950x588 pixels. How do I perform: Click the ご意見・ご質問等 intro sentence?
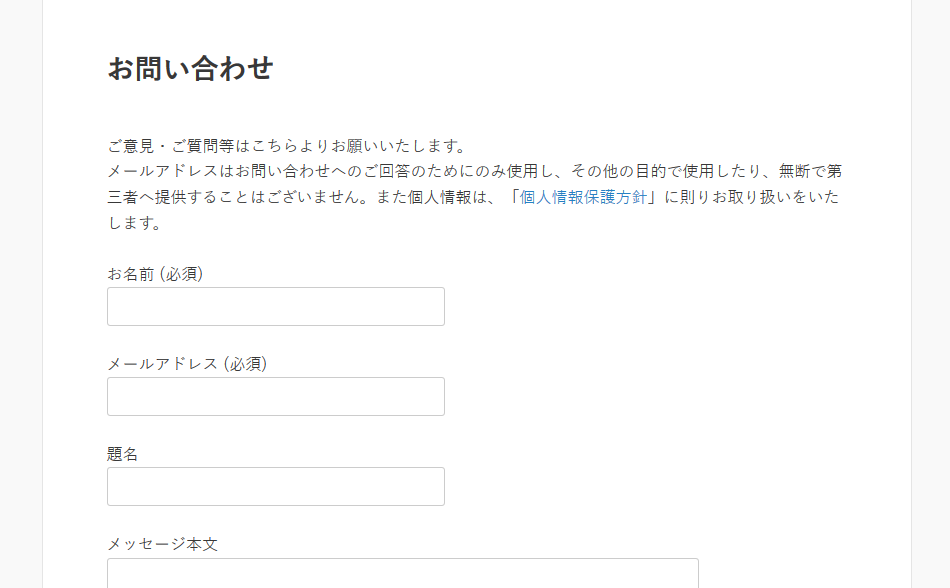pyautogui.click(x=288, y=146)
